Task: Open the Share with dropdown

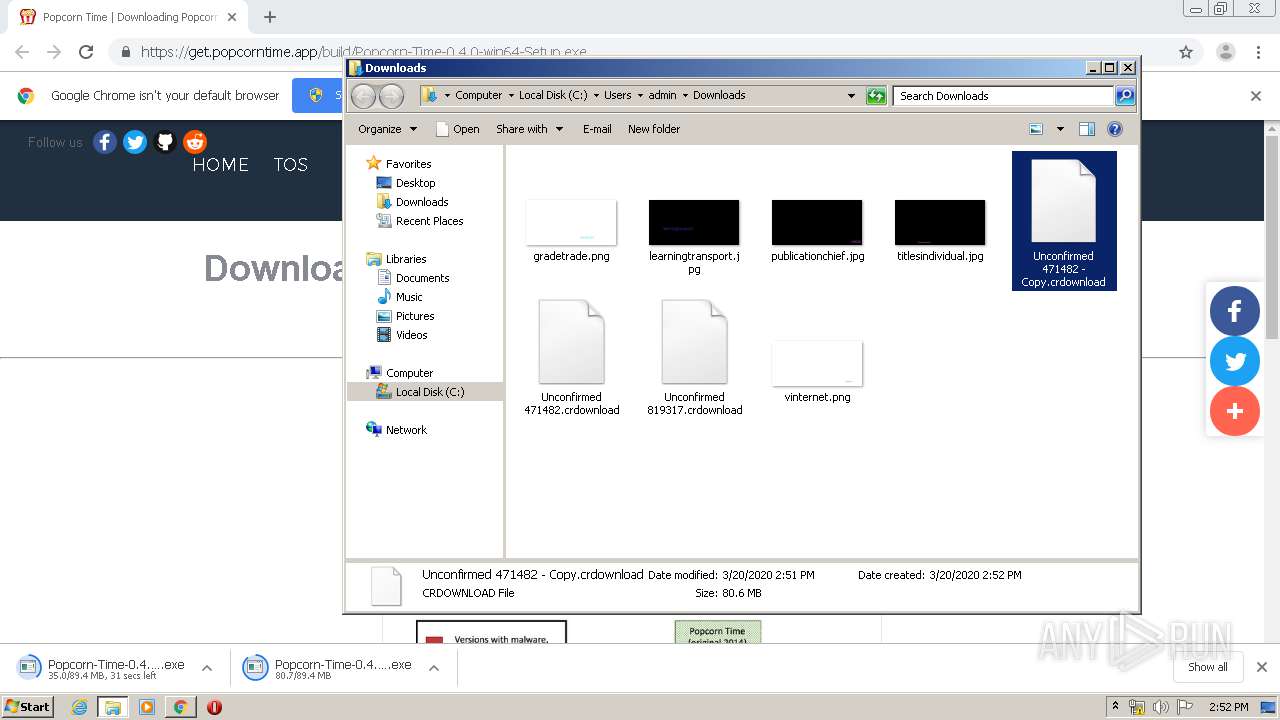Action: (x=530, y=129)
